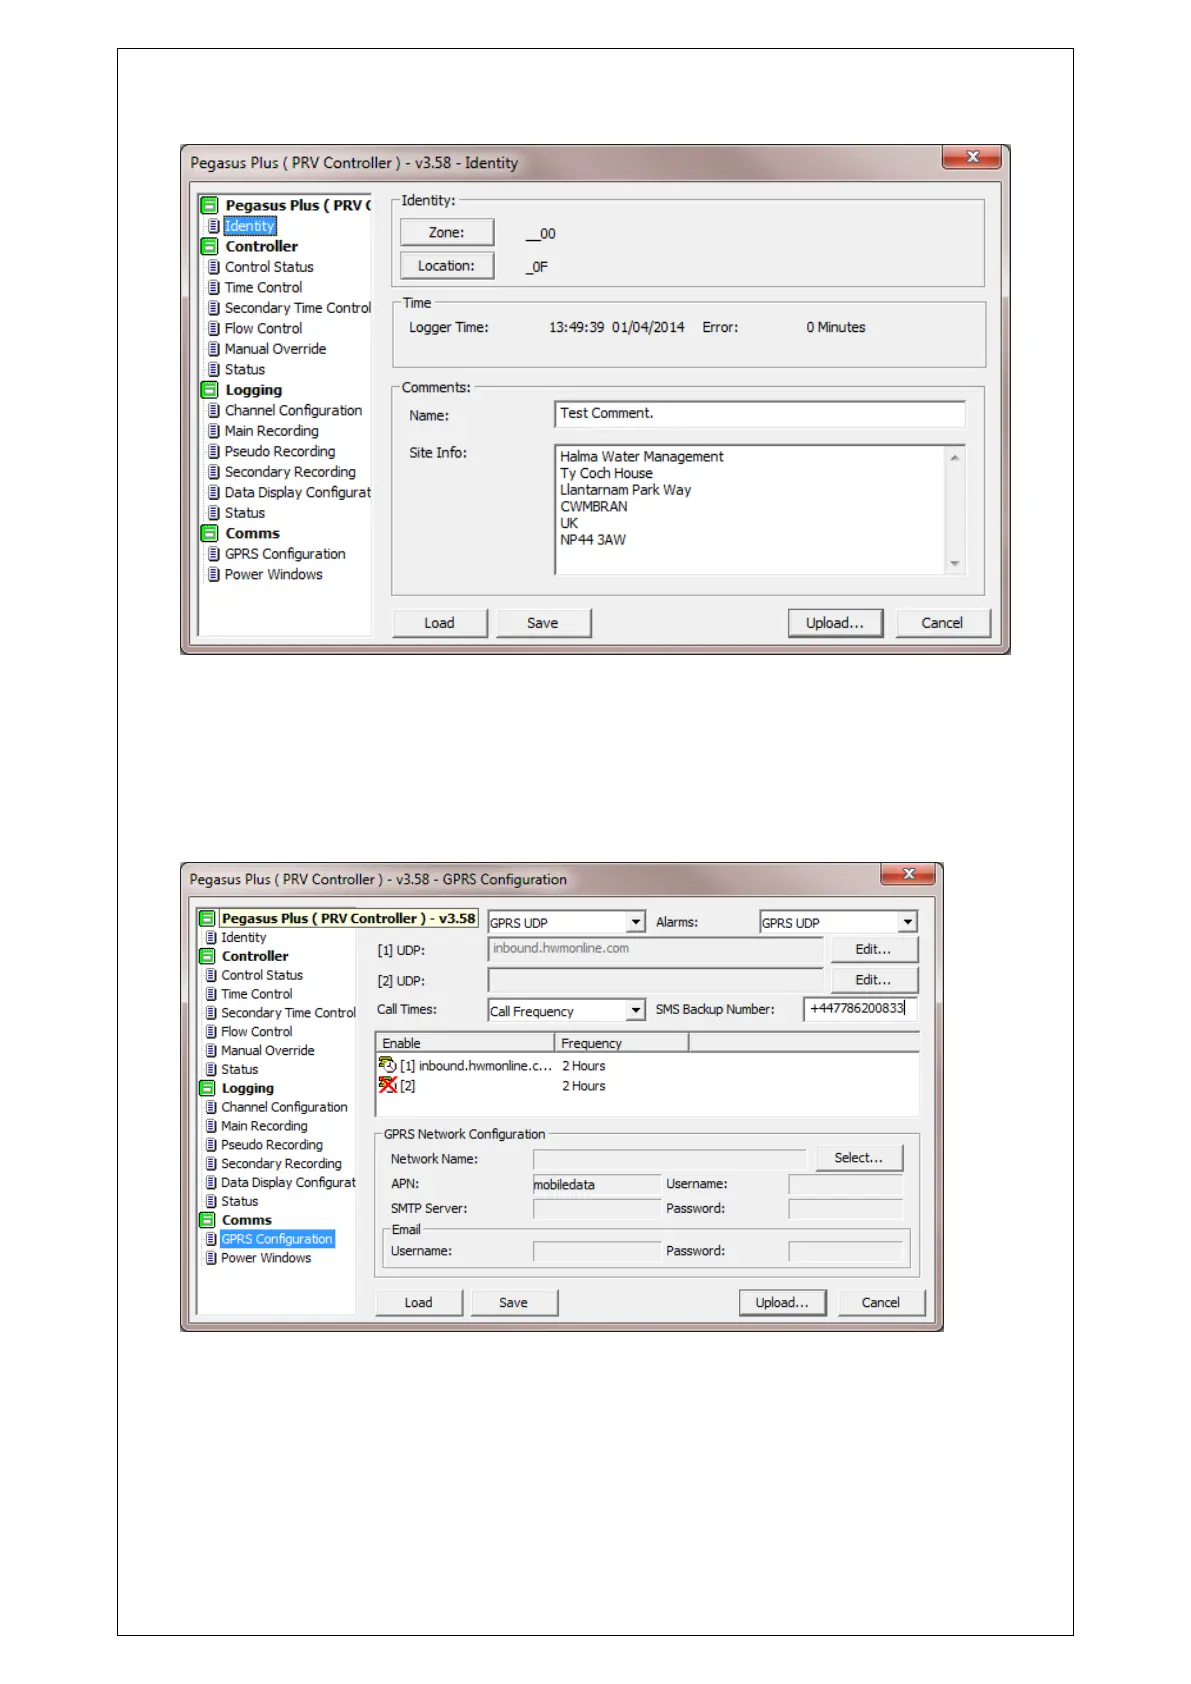This screenshot has height=1684, width=1191.
Task: Open Secondary Time Control in Identity window
Action: point(297,308)
